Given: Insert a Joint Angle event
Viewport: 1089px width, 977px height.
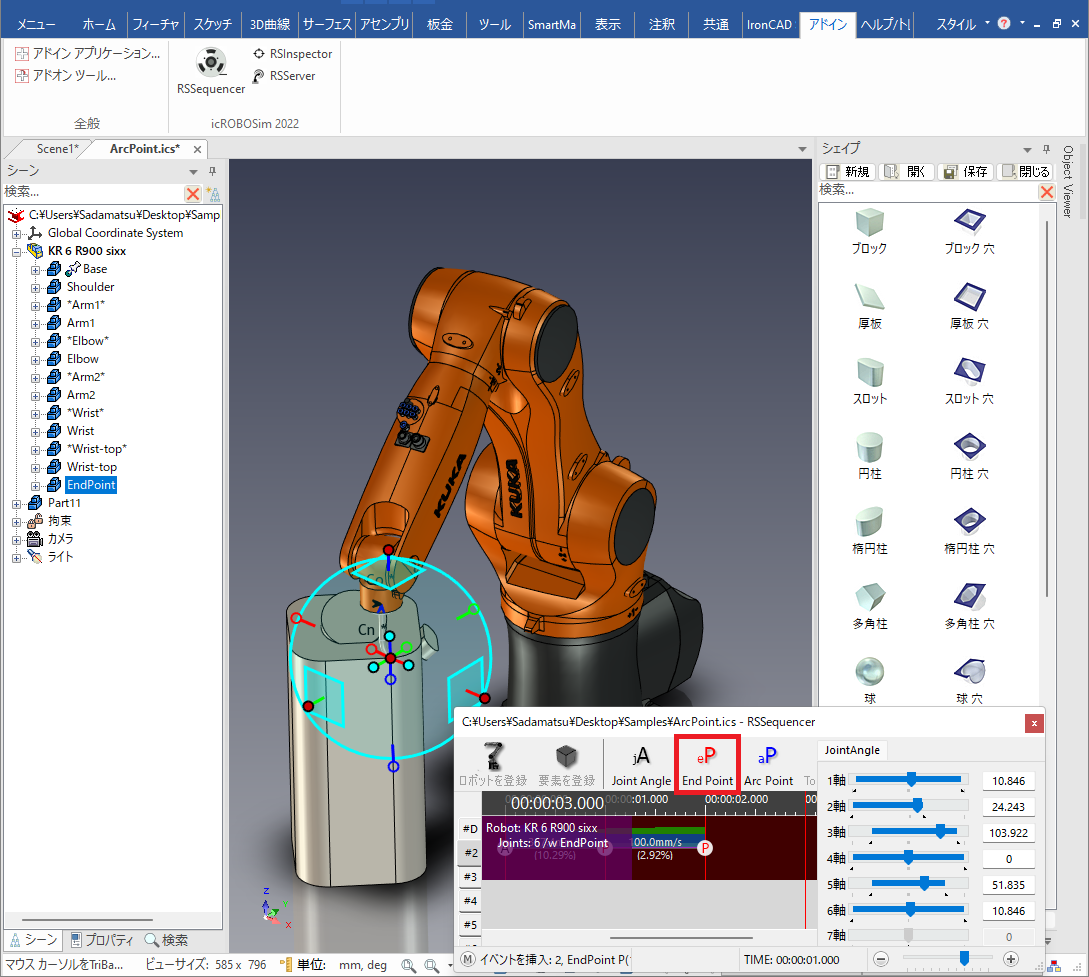Looking at the screenshot, I should coord(641,765).
